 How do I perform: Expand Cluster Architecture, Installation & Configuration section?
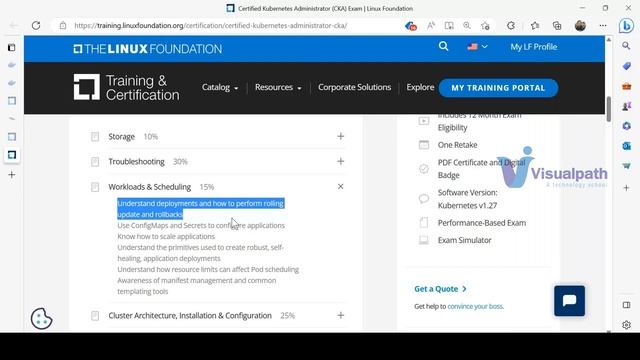pyautogui.click(x=340, y=315)
